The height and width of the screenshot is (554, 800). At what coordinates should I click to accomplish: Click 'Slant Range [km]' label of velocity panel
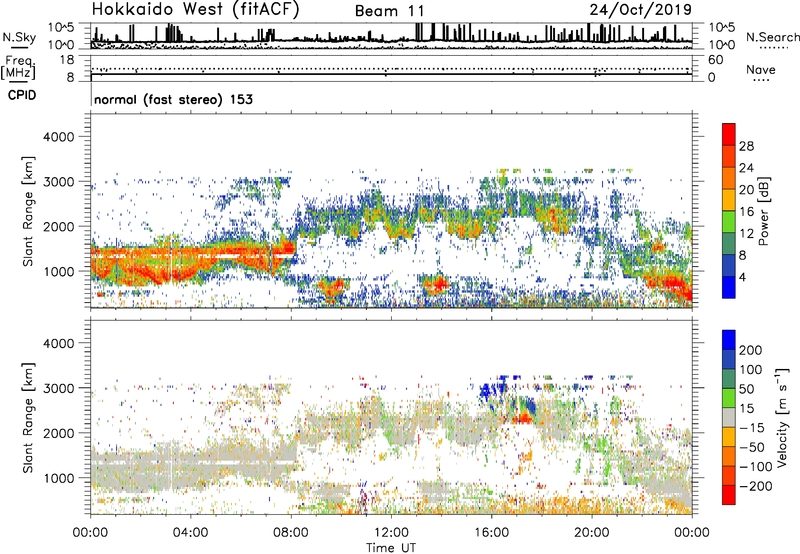[28, 418]
